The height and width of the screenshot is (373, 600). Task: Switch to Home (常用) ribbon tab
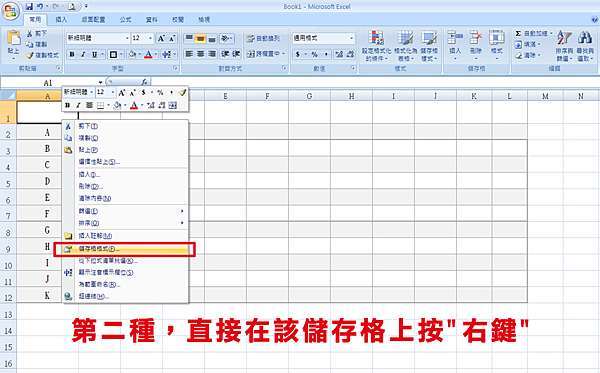click(x=35, y=19)
